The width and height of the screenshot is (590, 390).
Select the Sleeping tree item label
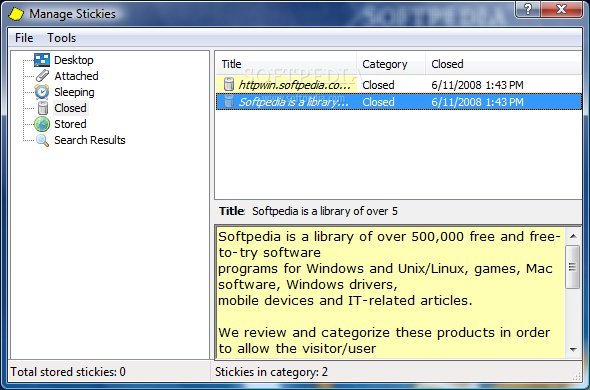(x=74, y=92)
